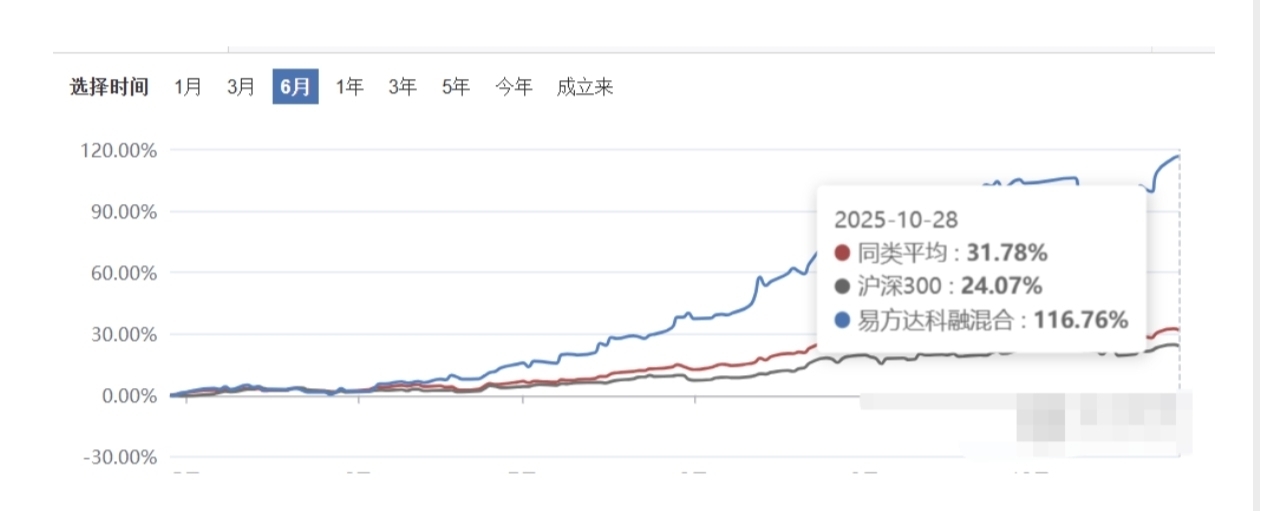Switch to 今年 year-to-date view
The image size is (1263, 511).
514,87
